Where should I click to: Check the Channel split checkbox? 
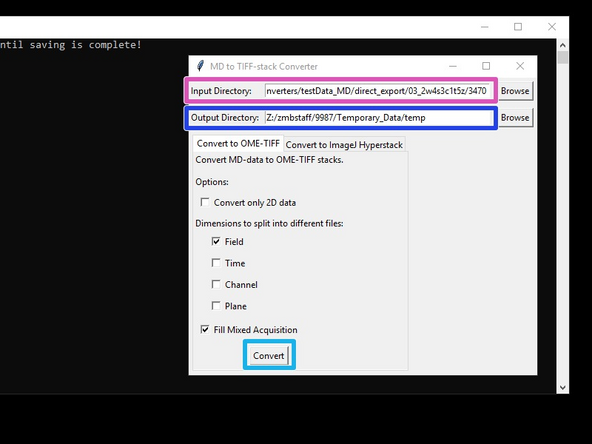(x=216, y=284)
